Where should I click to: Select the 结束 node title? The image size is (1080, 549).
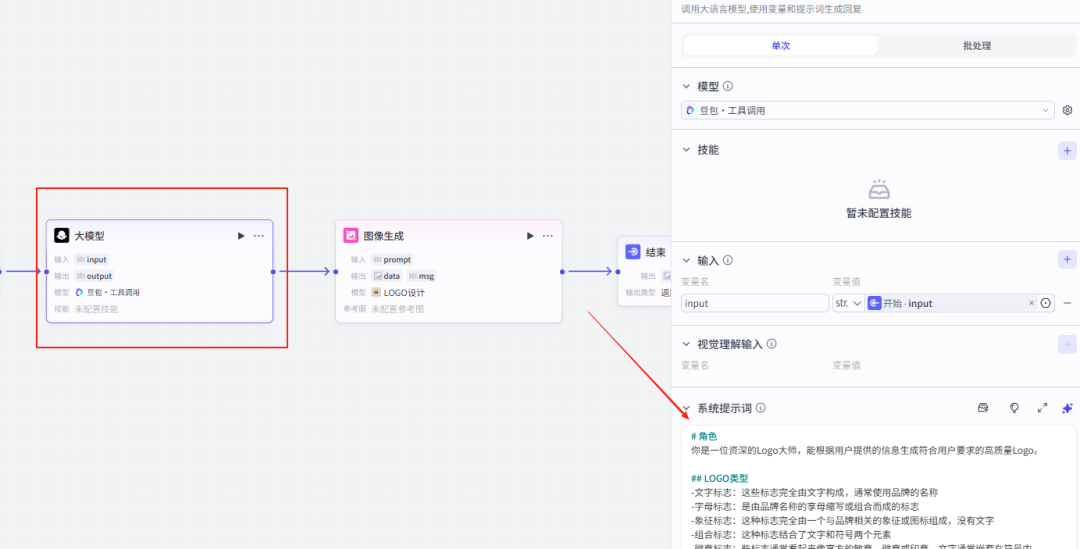click(656, 253)
